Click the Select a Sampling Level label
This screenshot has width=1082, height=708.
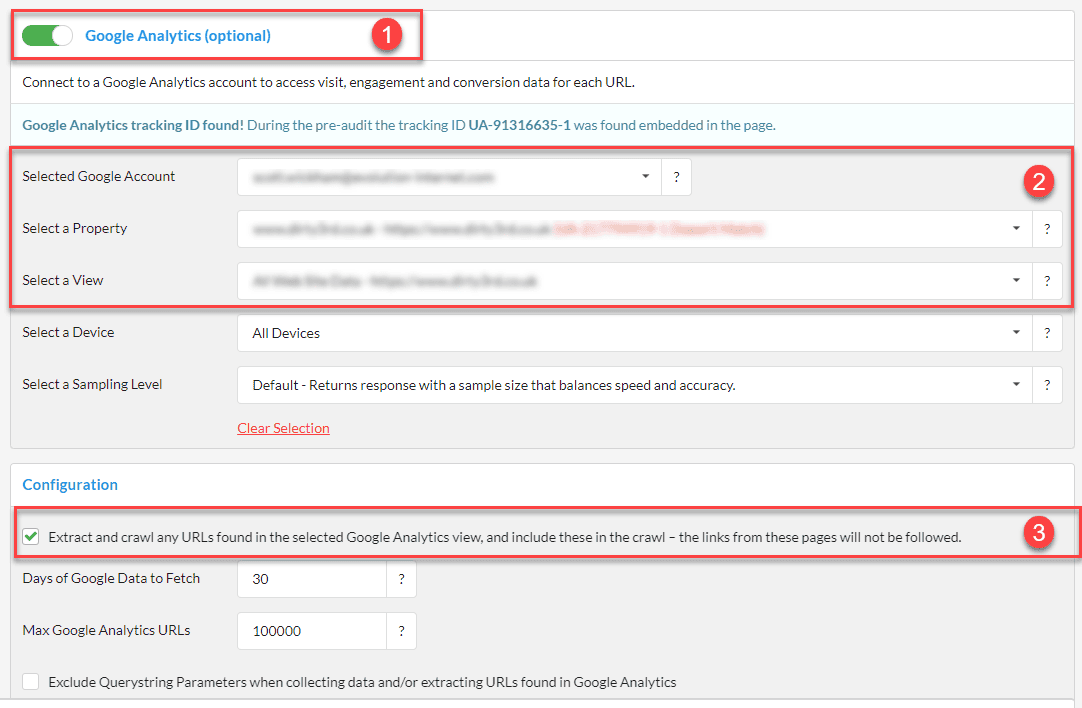click(92, 384)
